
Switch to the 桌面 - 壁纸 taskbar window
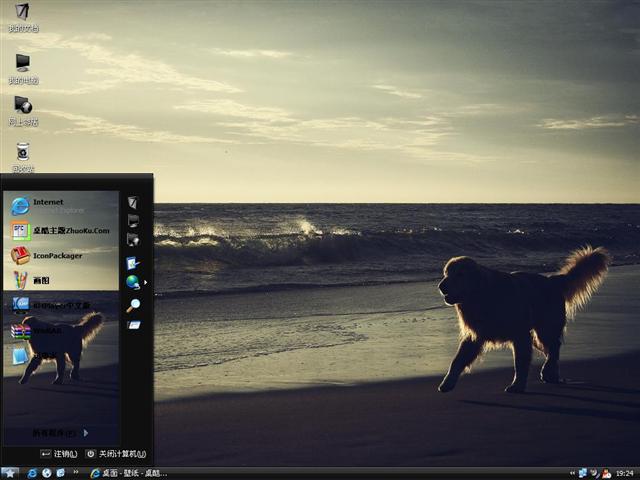(x=128, y=473)
